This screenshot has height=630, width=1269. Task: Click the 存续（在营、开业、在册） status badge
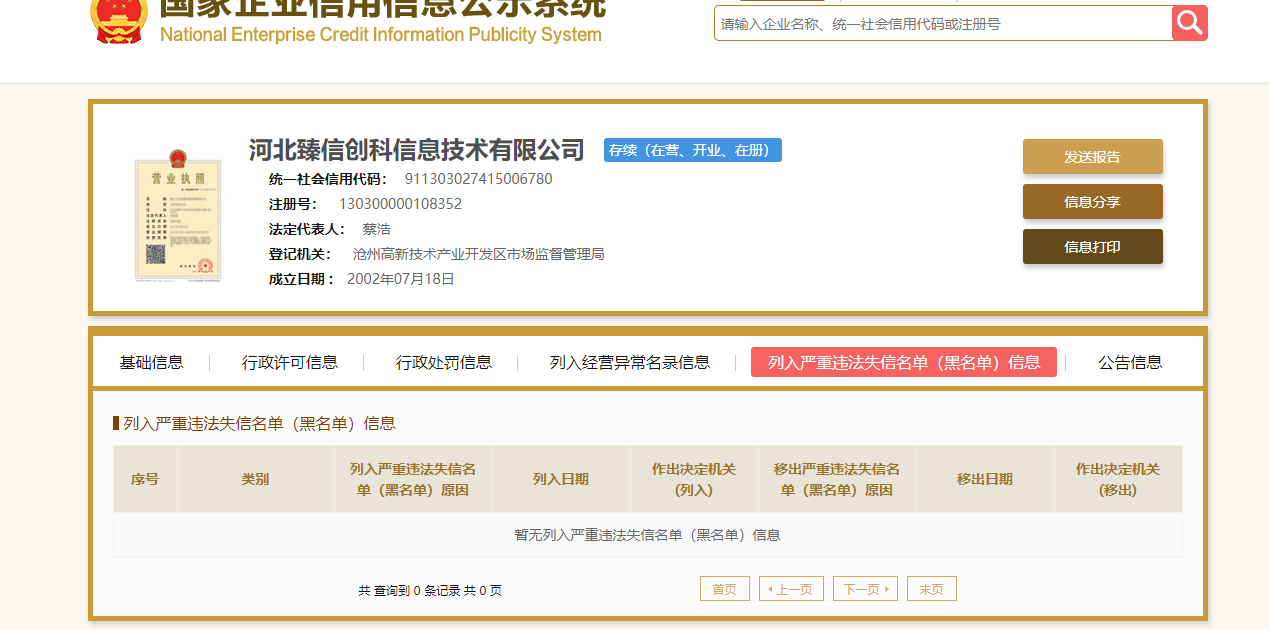coord(693,150)
